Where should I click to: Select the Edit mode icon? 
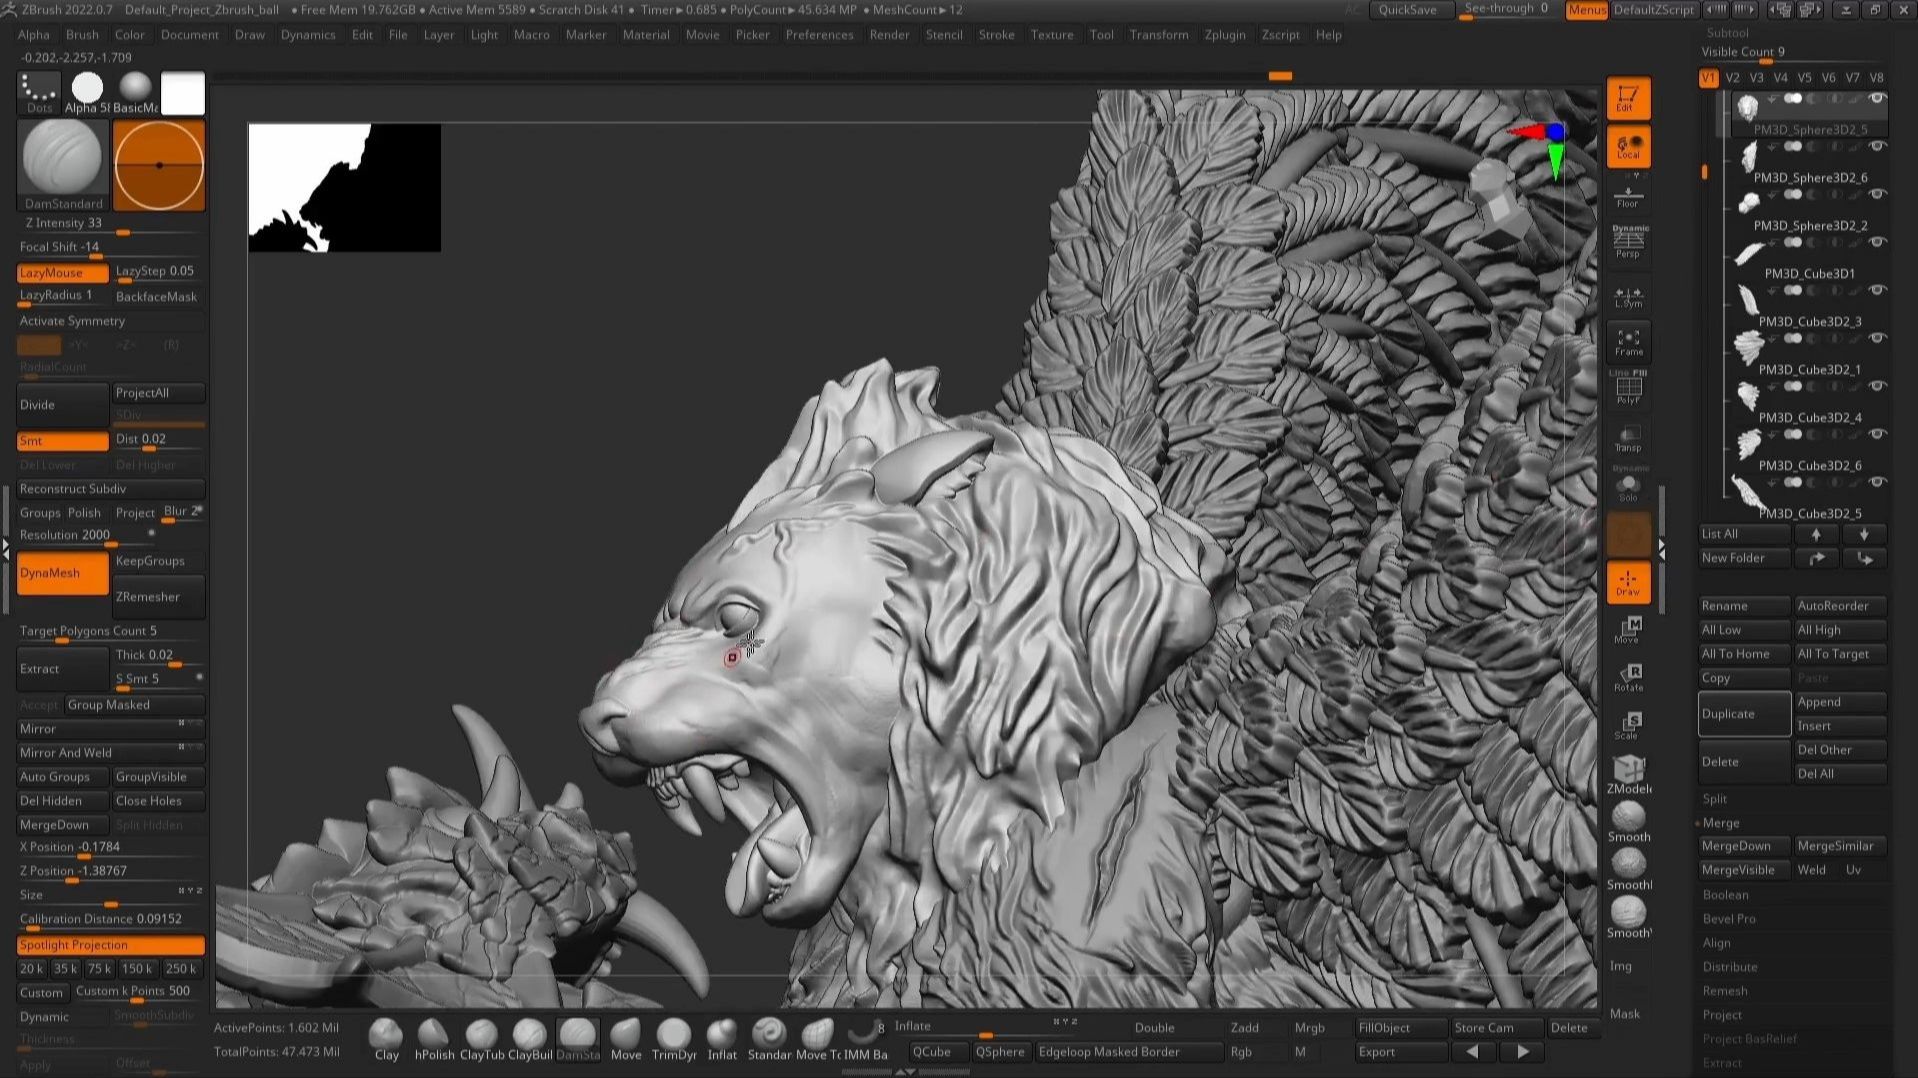tap(1627, 98)
